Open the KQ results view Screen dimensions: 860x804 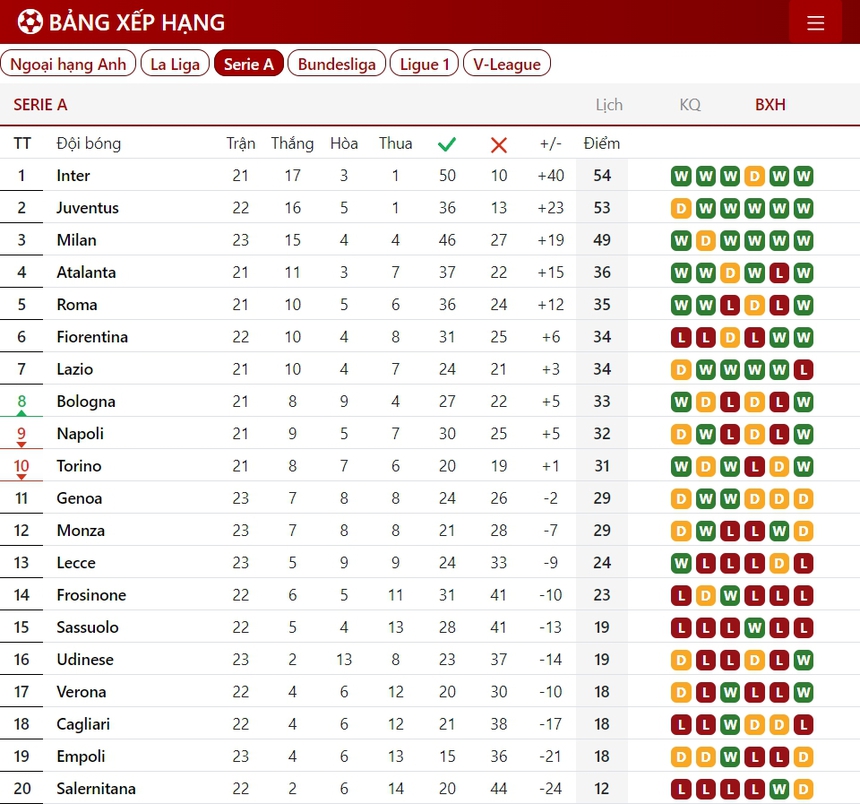[x=690, y=105]
